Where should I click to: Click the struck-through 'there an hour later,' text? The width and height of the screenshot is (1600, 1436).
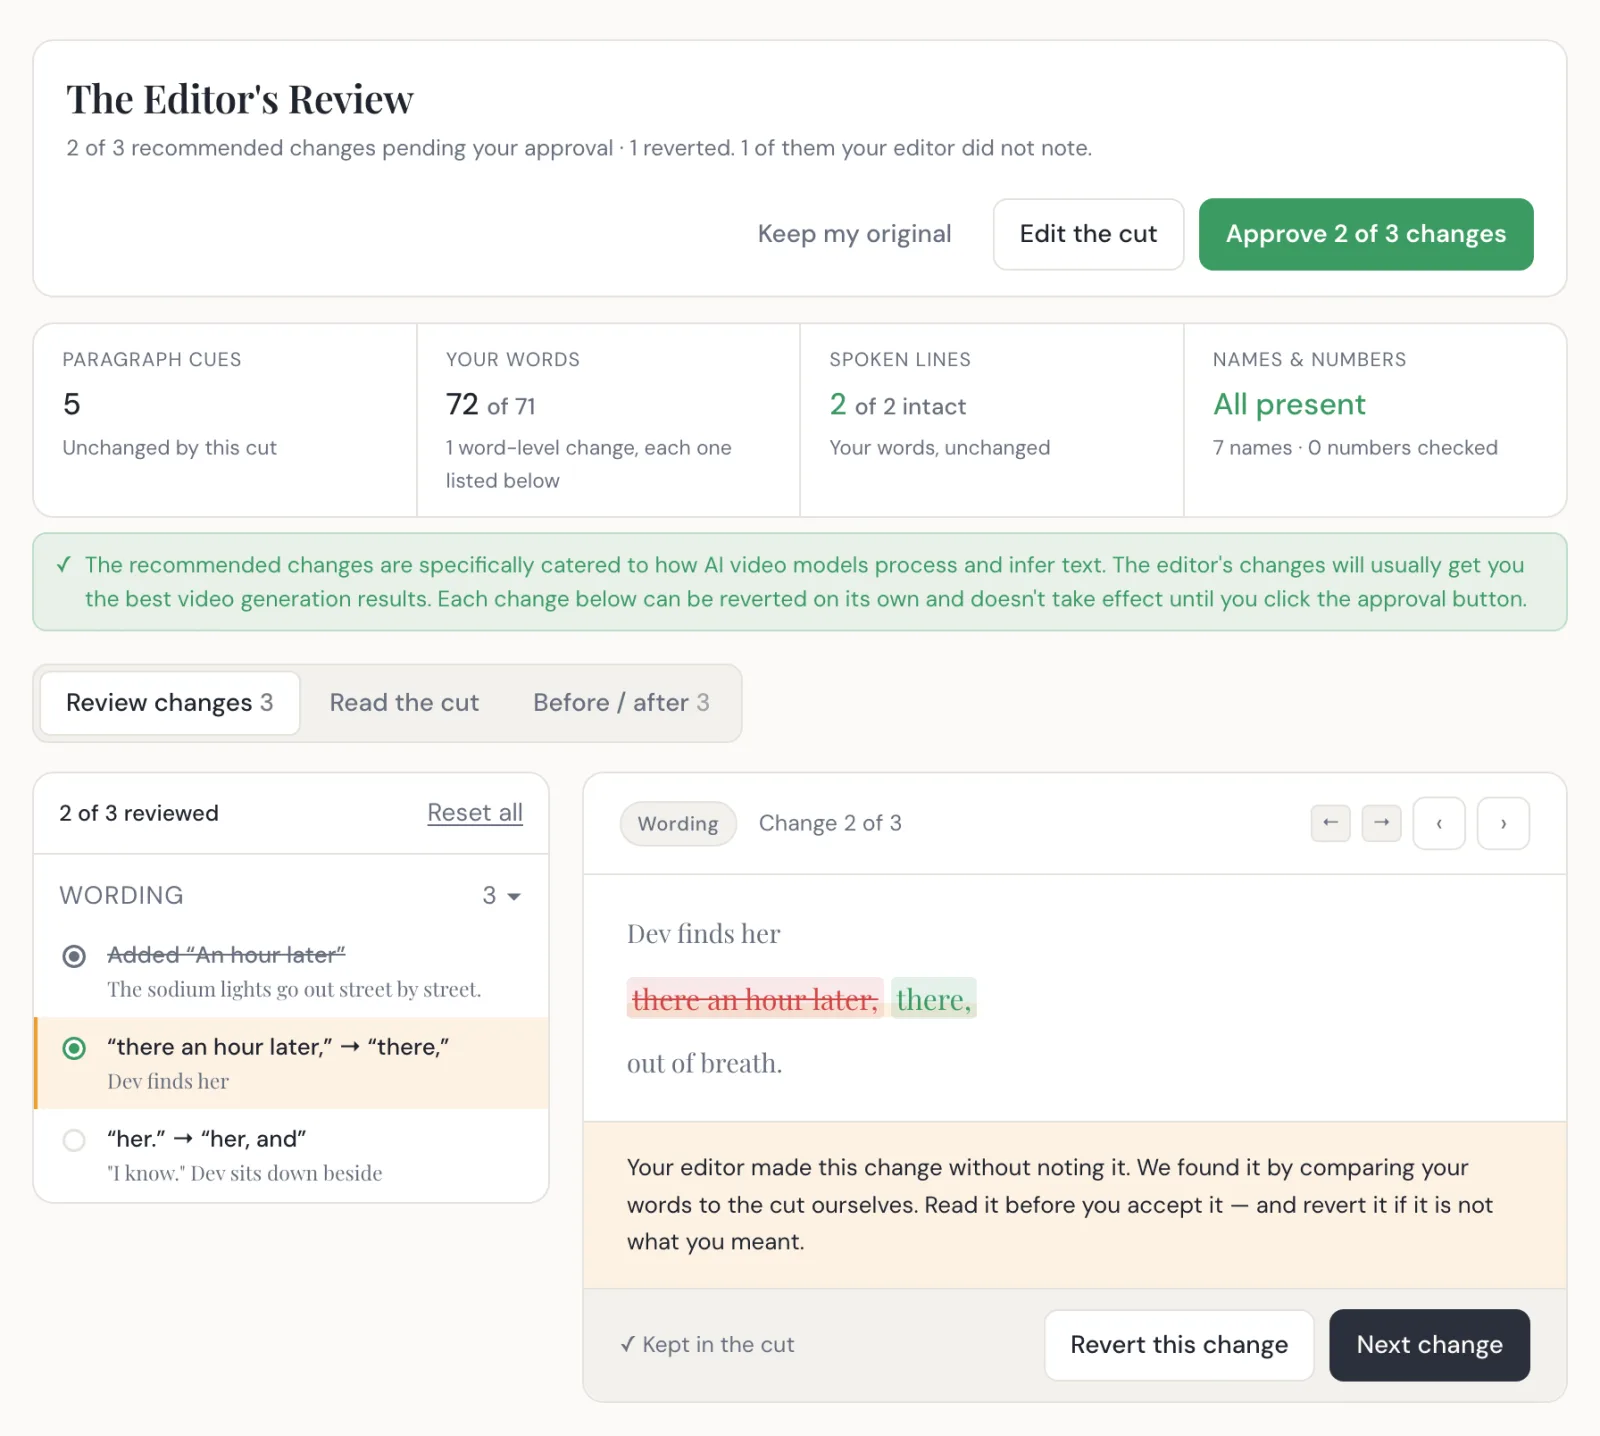[x=755, y=999]
